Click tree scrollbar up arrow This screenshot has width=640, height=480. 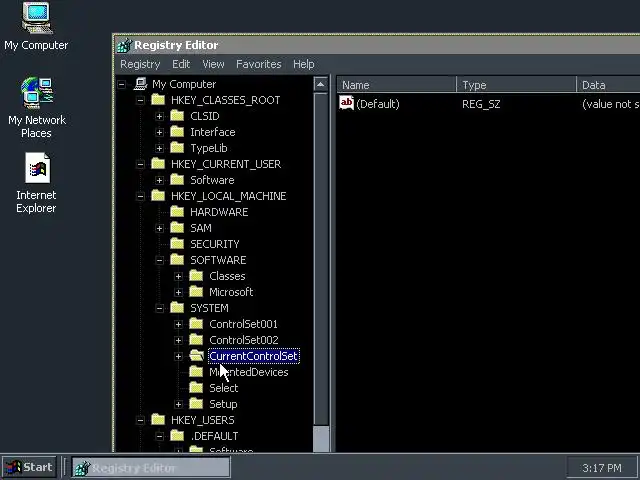pyautogui.click(x=321, y=84)
